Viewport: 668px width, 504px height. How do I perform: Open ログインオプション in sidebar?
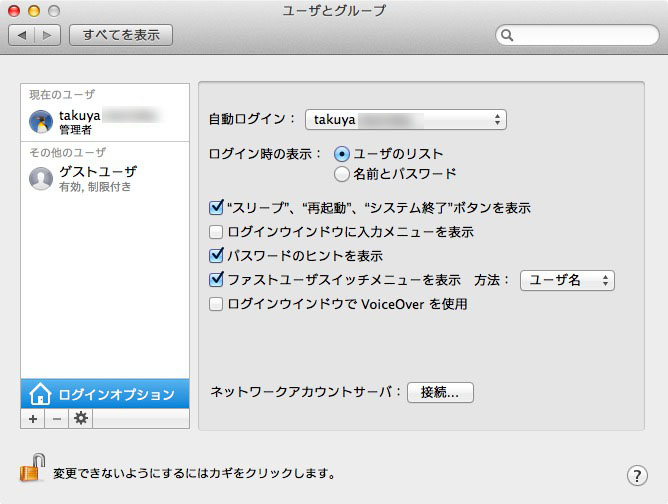(x=105, y=394)
